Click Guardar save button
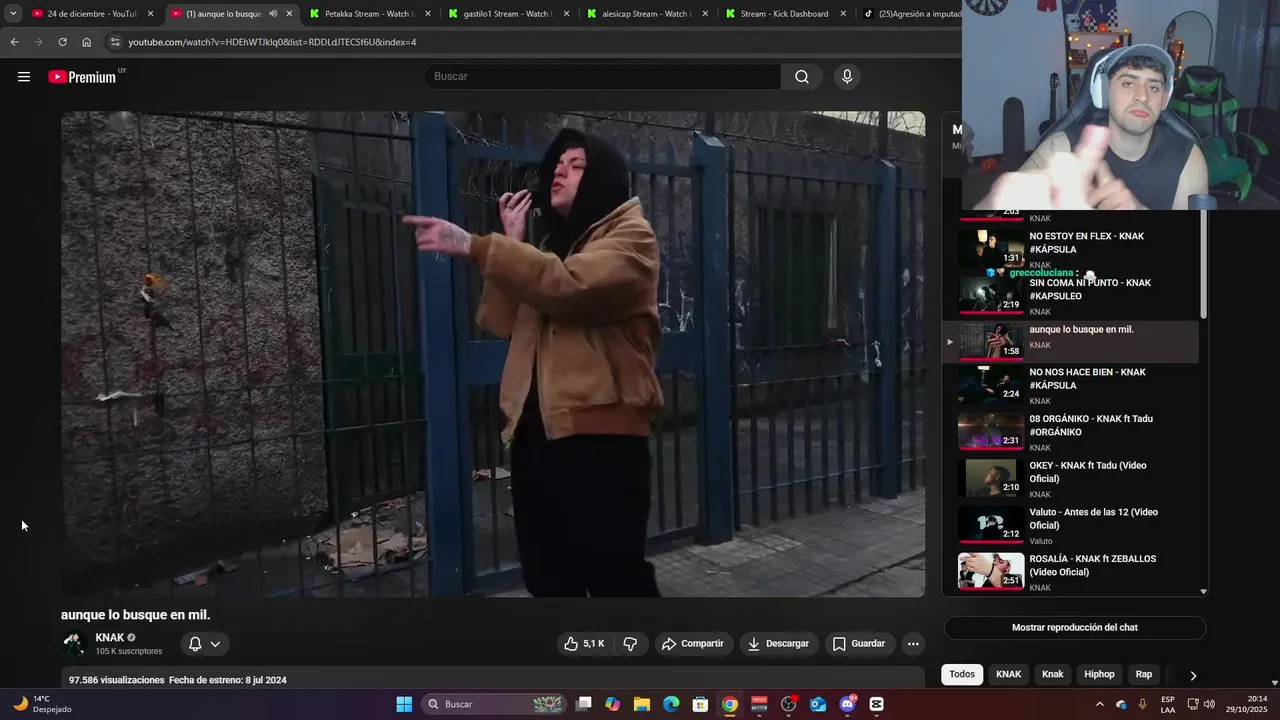 coord(859,644)
